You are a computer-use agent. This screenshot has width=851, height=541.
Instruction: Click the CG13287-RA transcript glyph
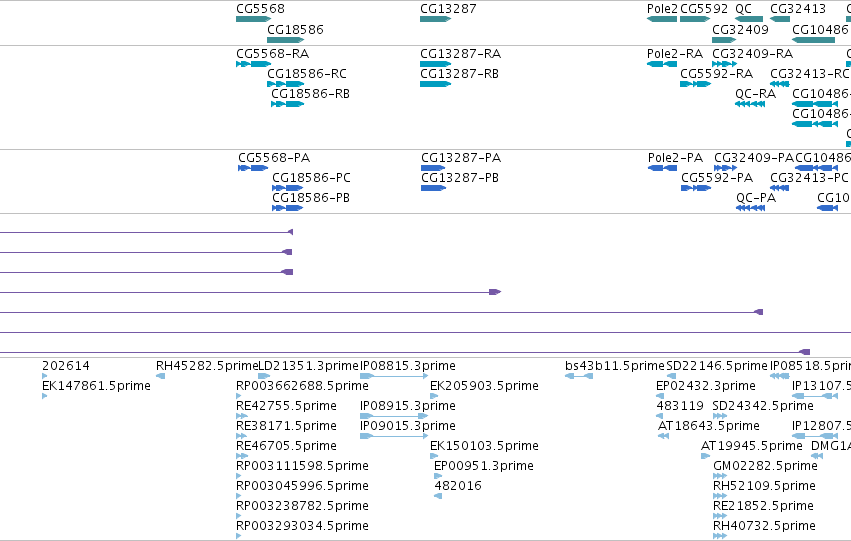pyautogui.click(x=435, y=64)
